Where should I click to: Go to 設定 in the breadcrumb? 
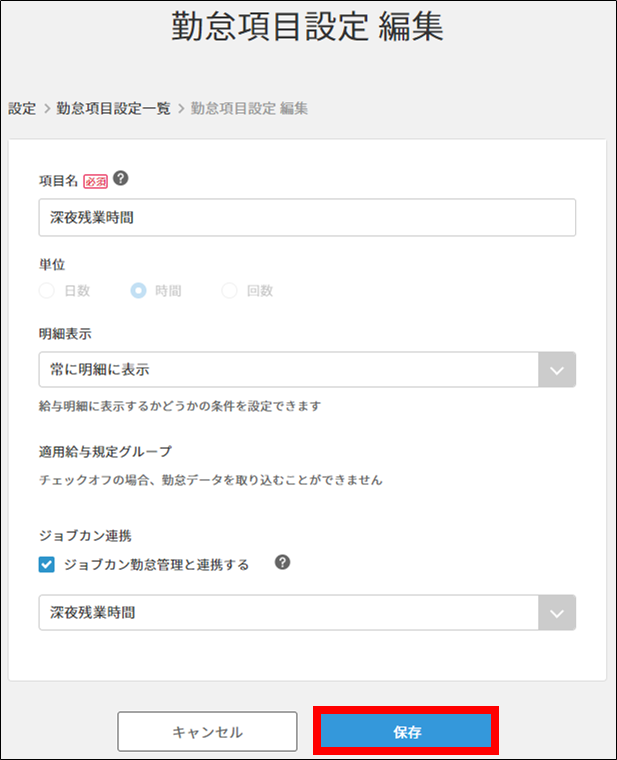pyautogui.click(x=22, y=108)
